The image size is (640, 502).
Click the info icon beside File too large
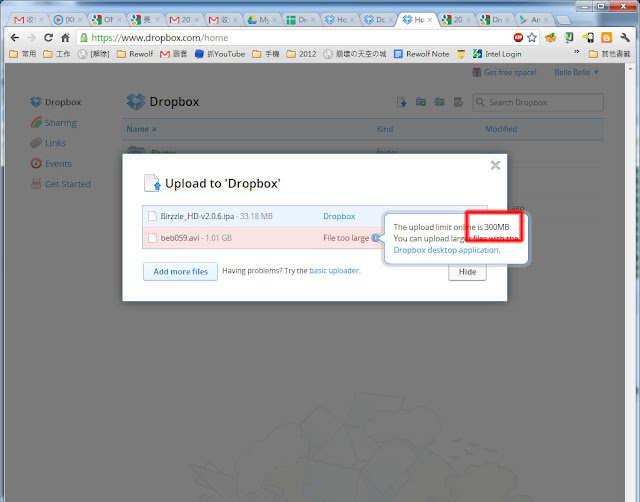click(x=375, y=238)
